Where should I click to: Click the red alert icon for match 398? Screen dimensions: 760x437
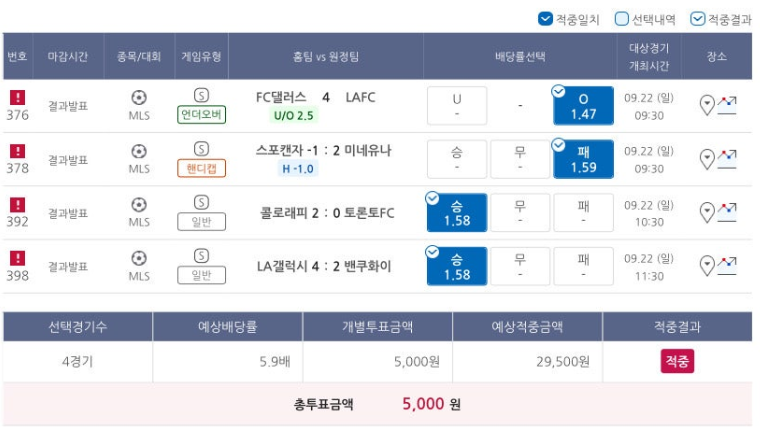(x=17, y=258)
